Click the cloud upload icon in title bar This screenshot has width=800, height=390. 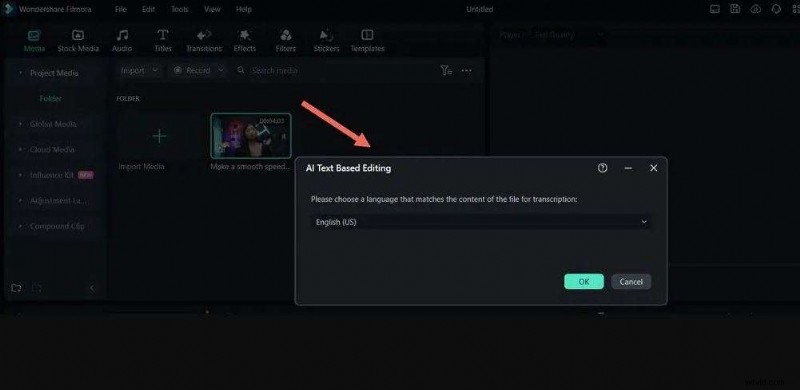coord(756,9)
